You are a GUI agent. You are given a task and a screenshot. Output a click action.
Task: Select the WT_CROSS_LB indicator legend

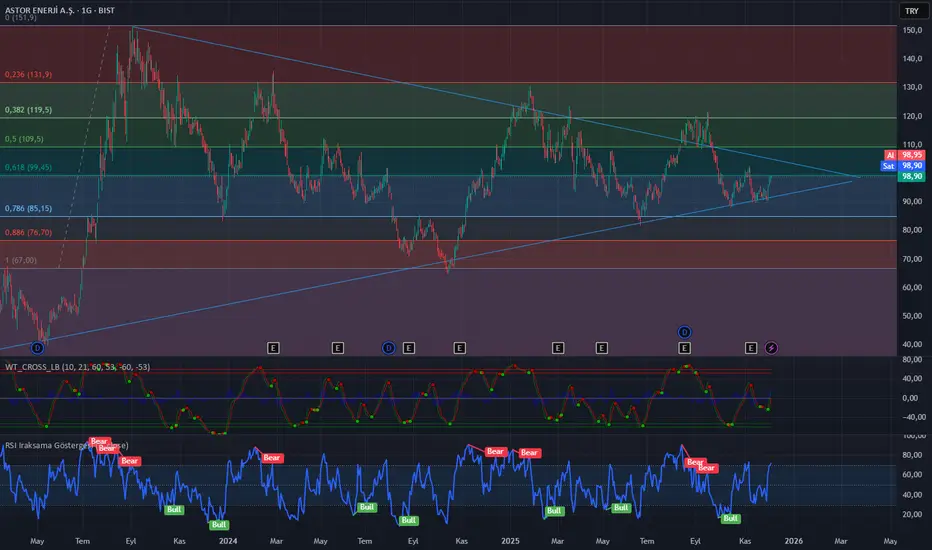click(77, 367)
